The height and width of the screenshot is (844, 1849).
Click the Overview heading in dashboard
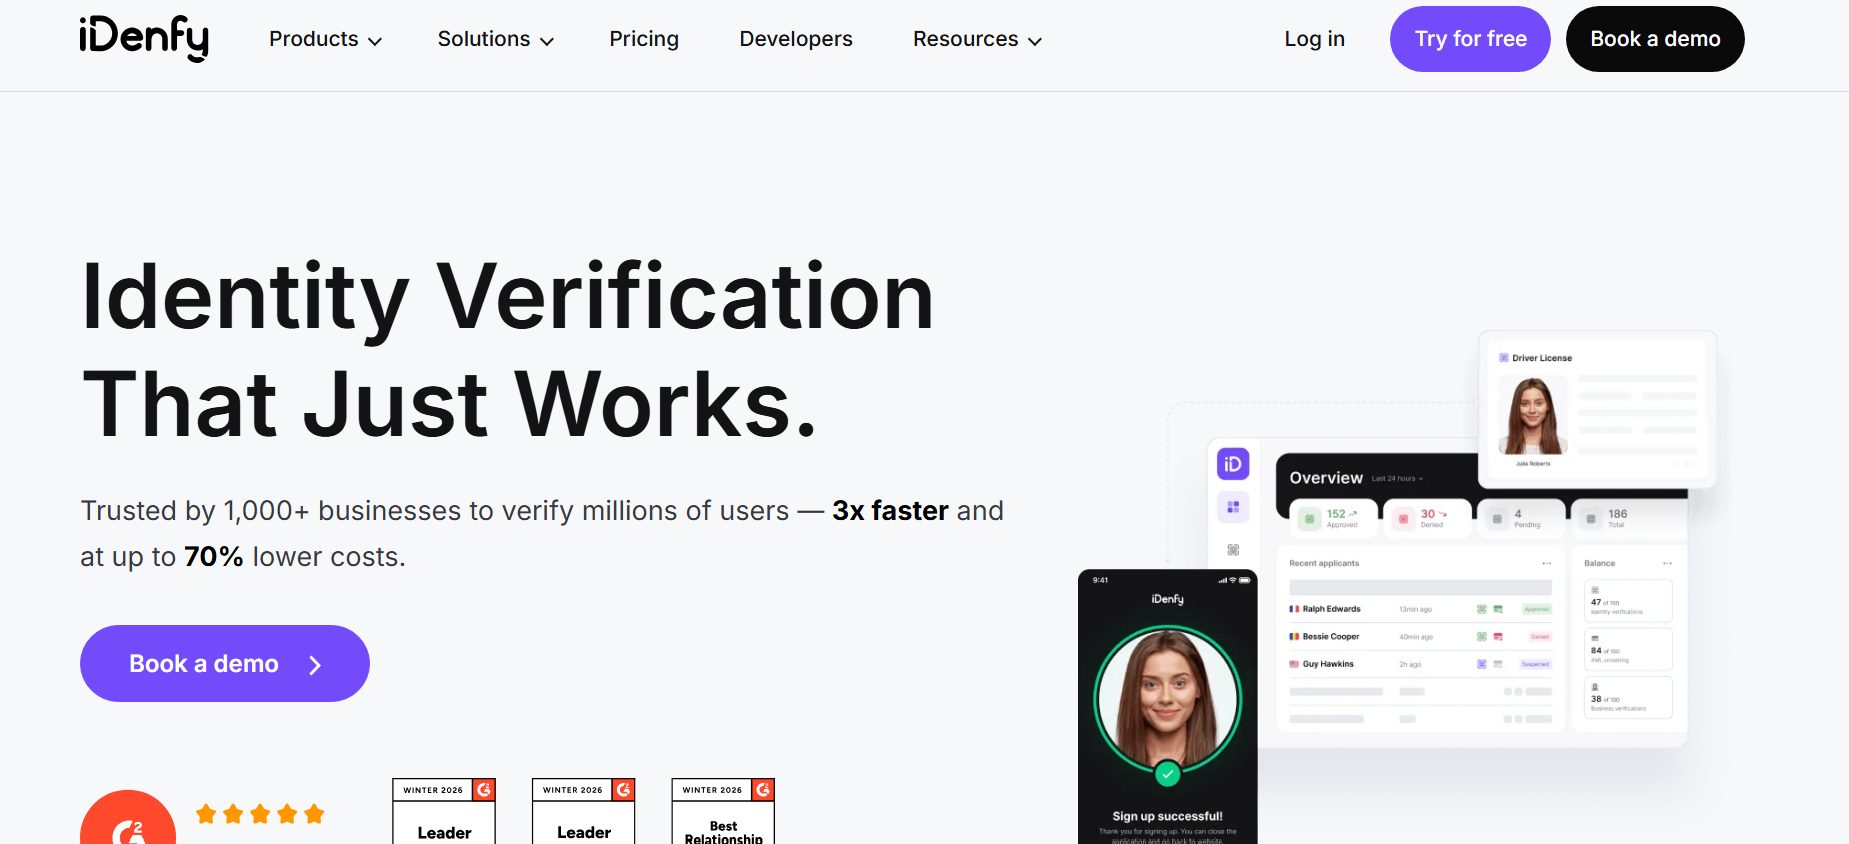[x=1326, y=478]
